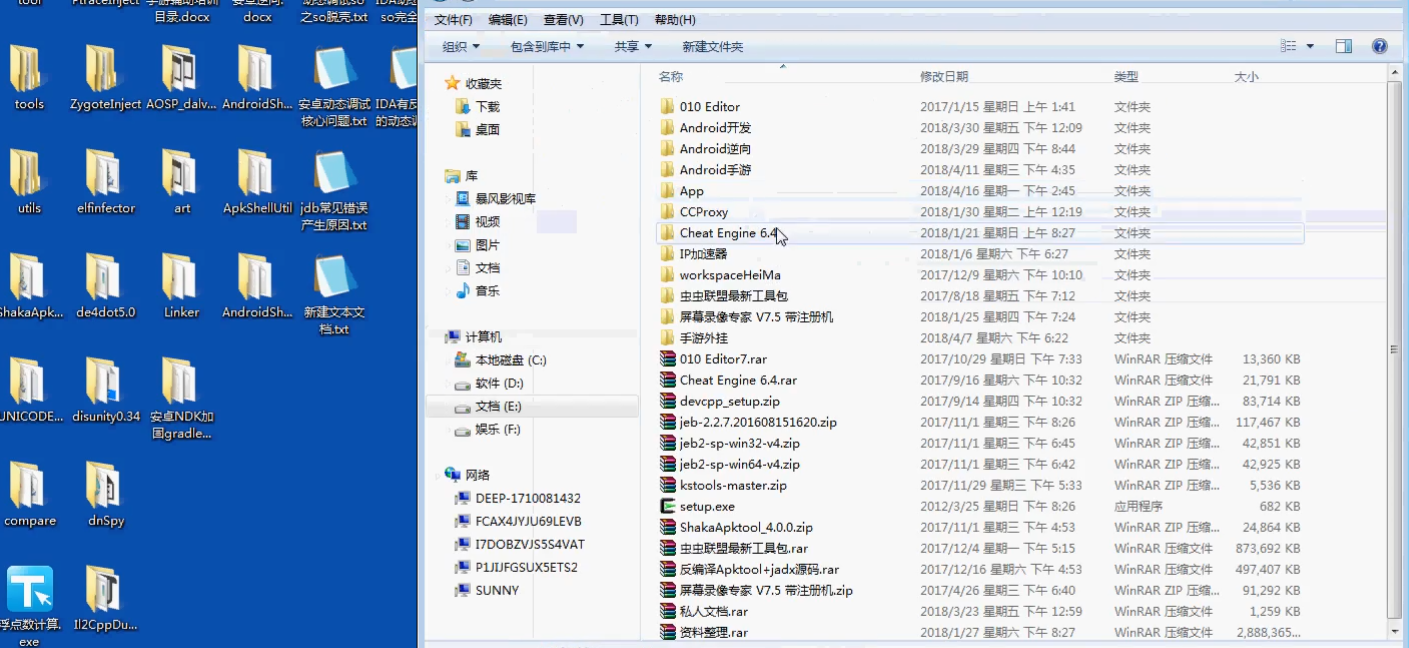This screenshot has width=1409, height=648.
Task: Select the 010 Editor folder icon
Action: pos(668,107)
